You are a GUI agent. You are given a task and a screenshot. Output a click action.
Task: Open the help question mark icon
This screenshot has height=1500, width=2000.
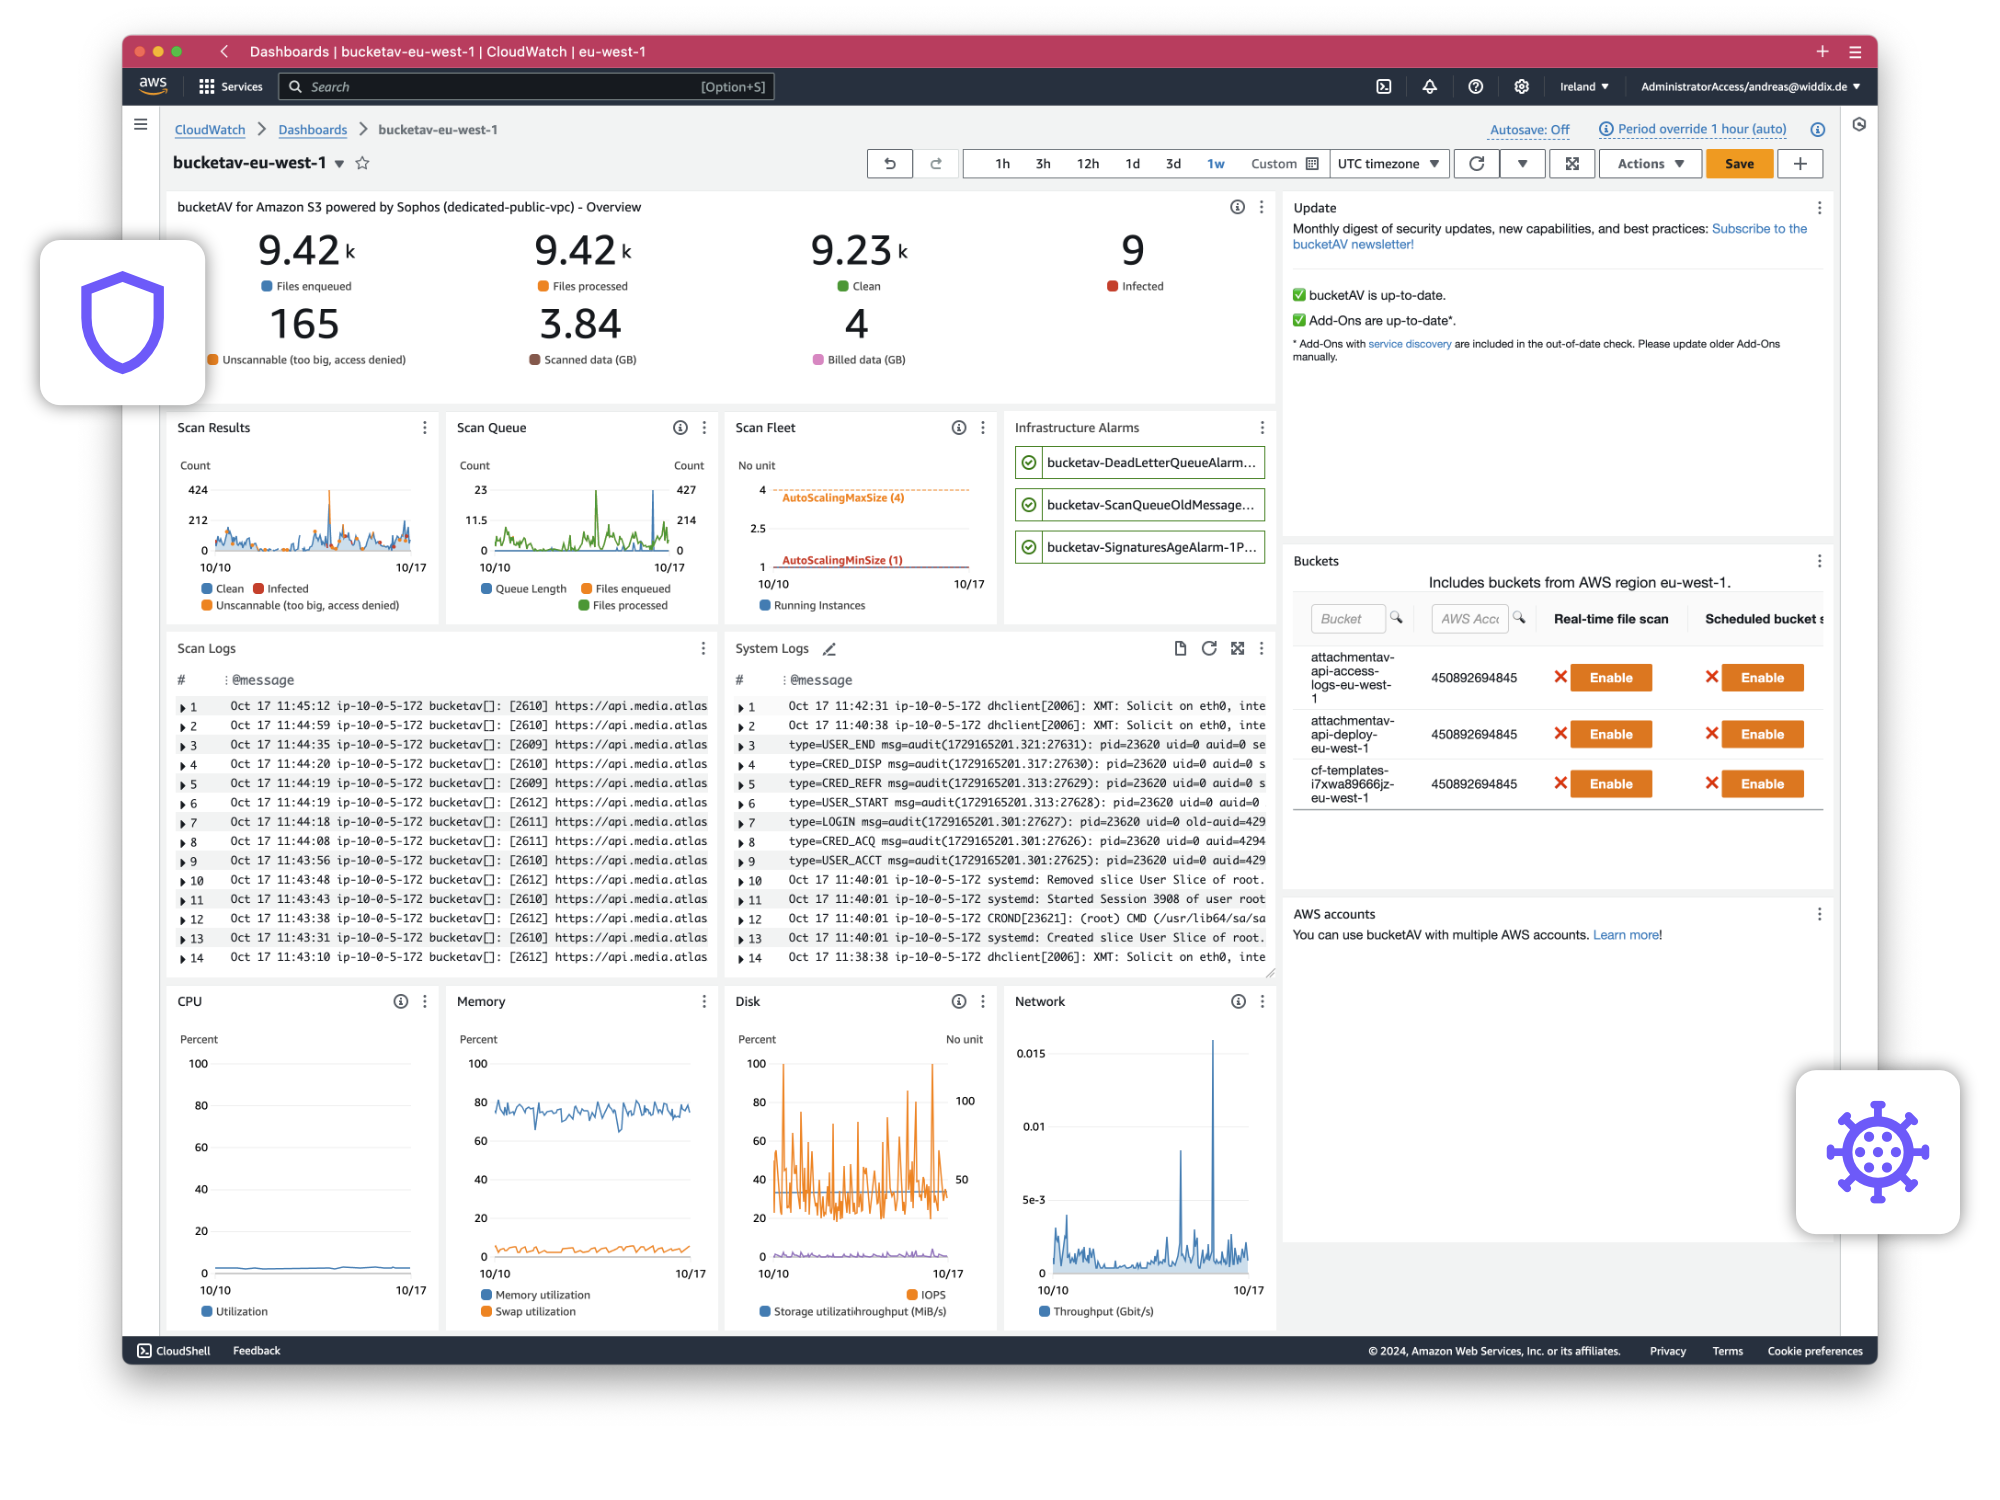click(x=1476, y=87)
